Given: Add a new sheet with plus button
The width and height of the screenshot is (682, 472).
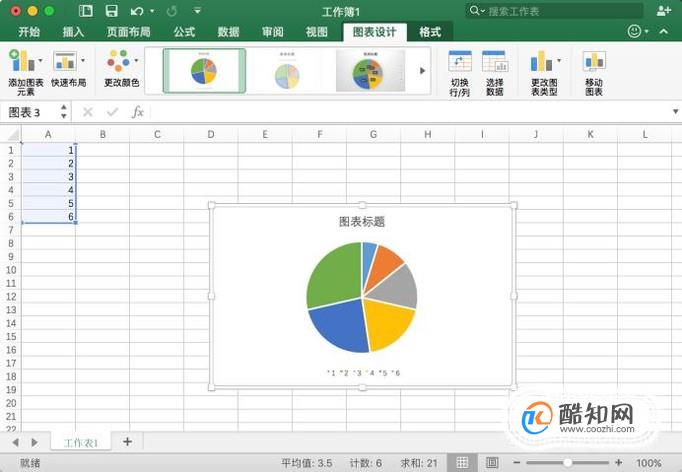Looking at the screenshot, I should 127,442.
